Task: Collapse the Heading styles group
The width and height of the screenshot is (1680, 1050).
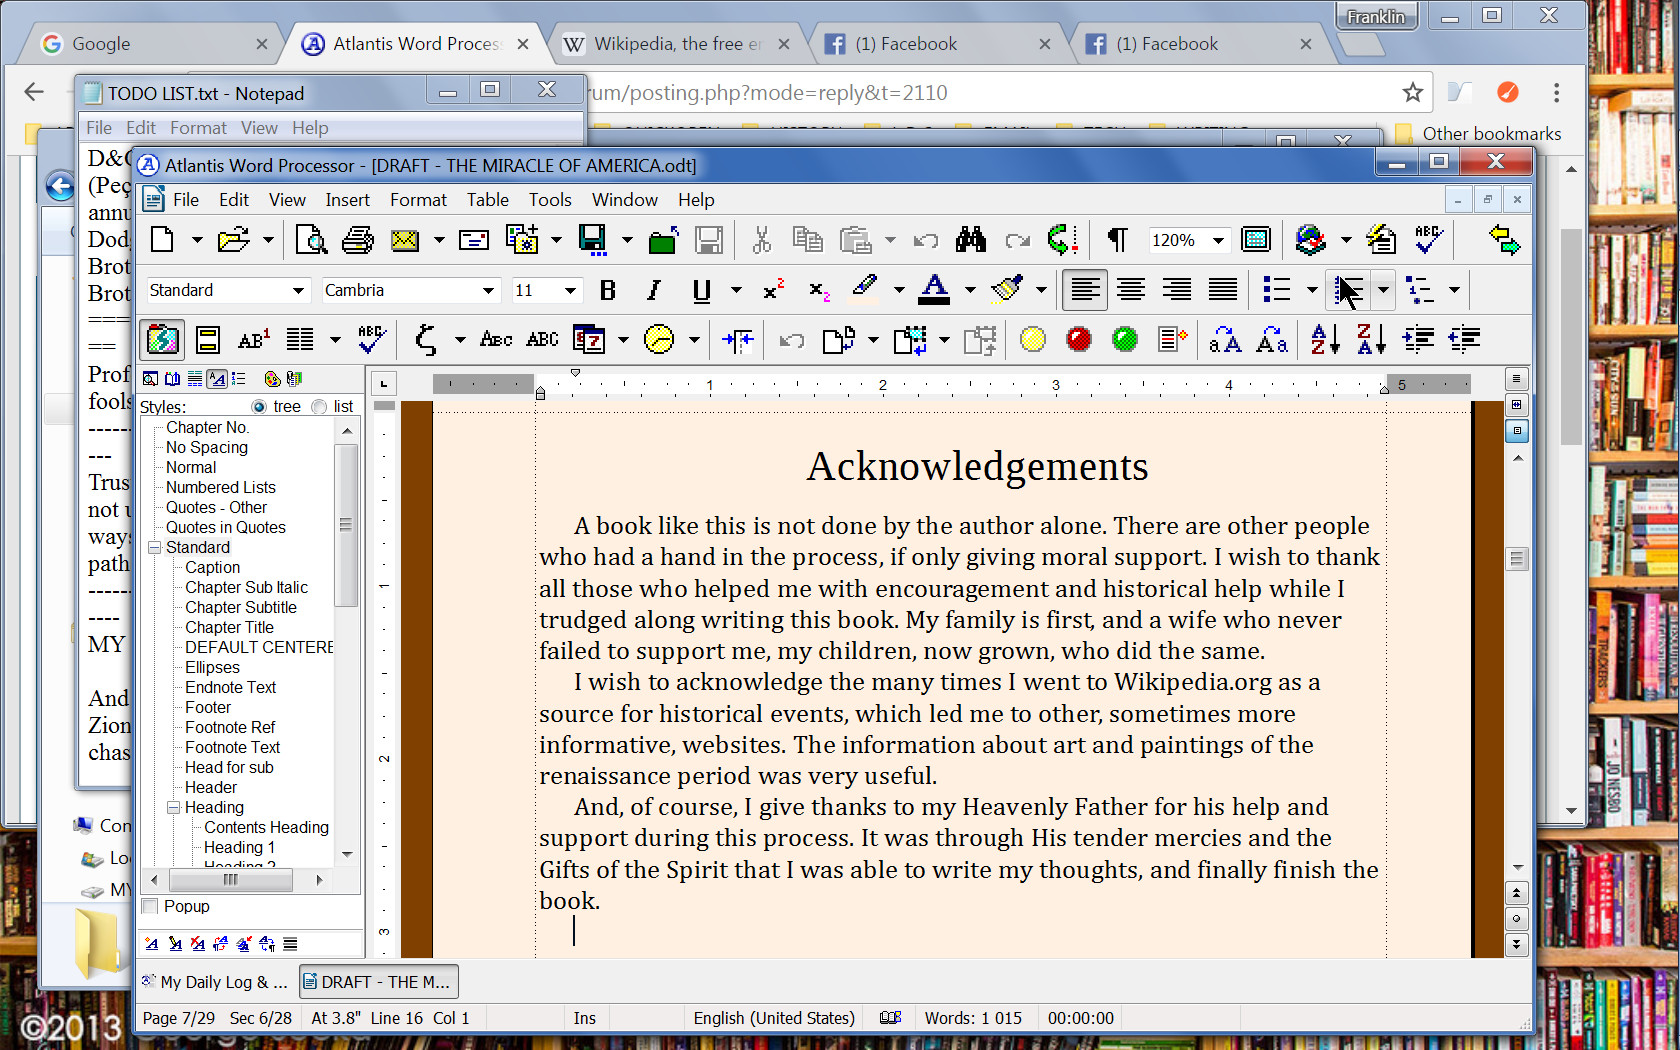Action: [172, 807]
